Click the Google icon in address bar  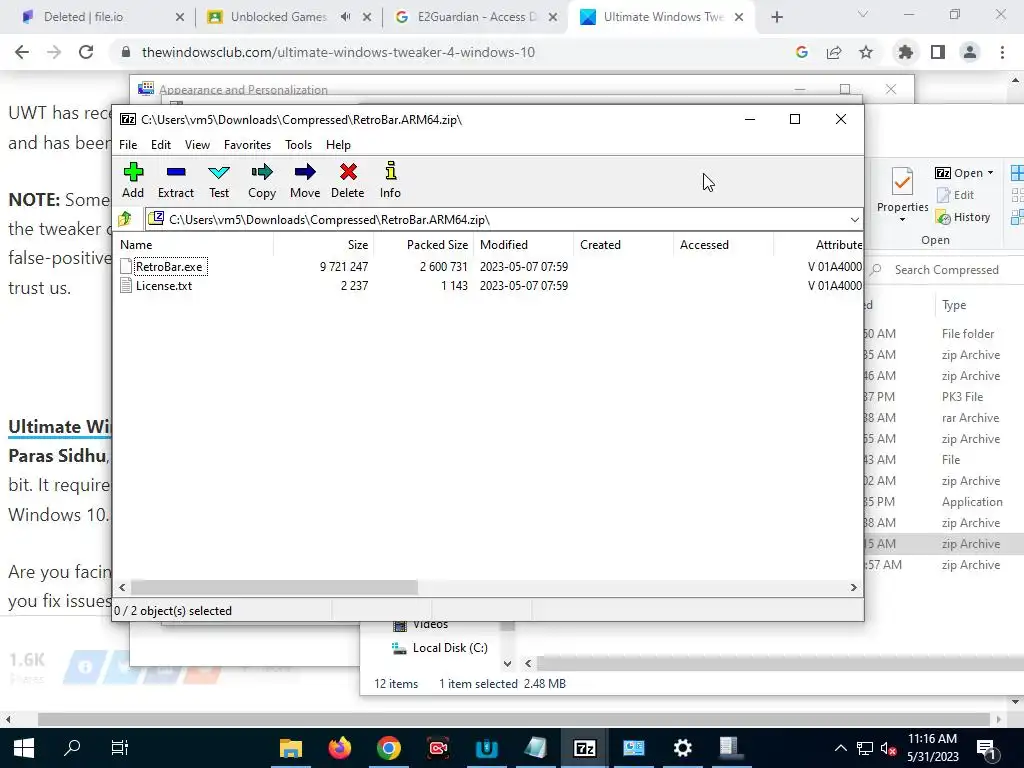tap(802, 52)
